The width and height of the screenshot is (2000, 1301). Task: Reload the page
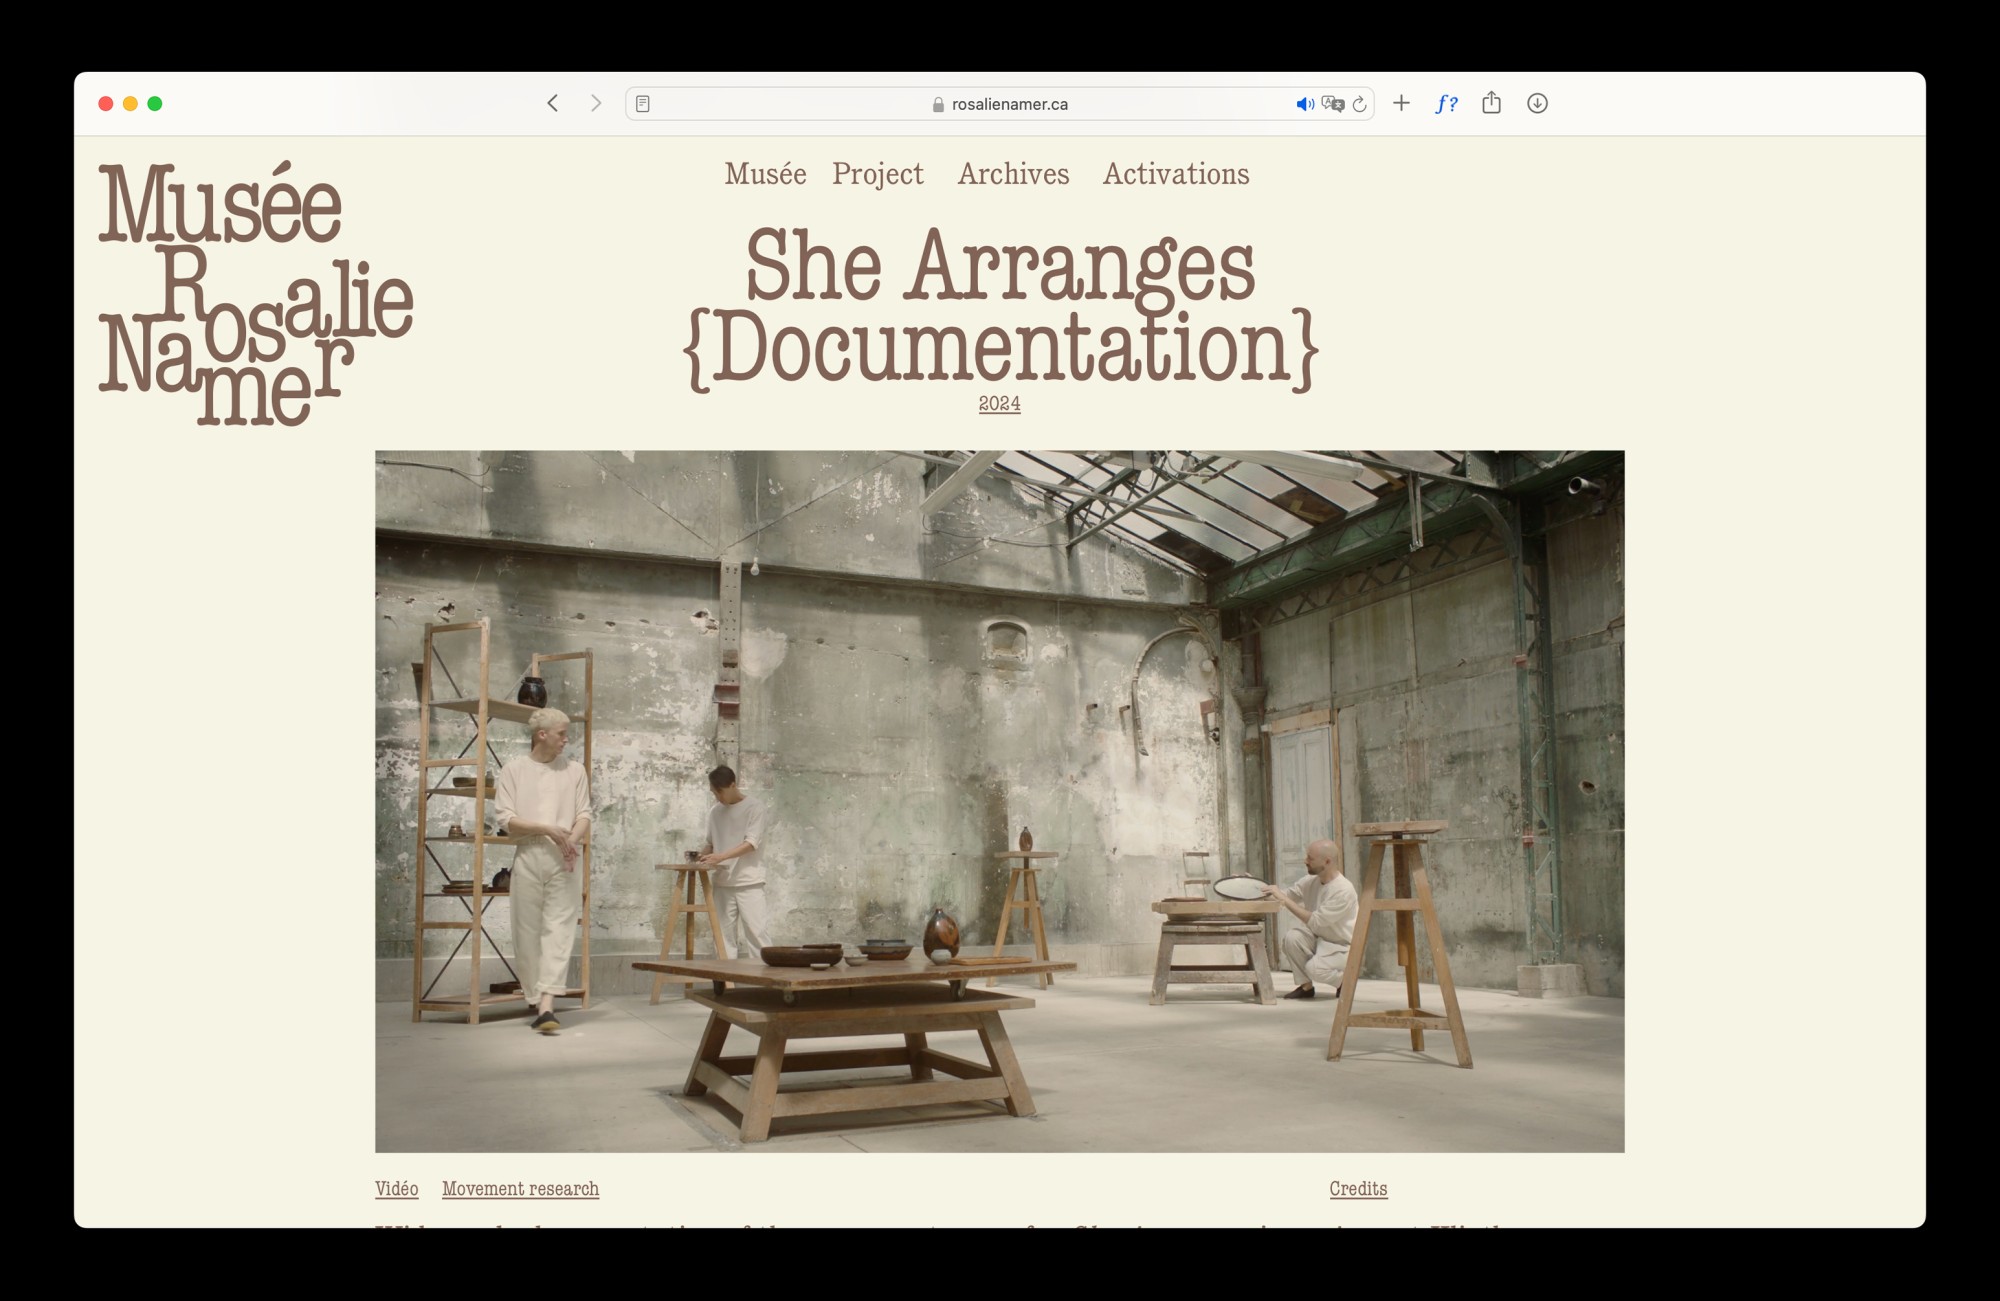click(x=1359, y=104)
